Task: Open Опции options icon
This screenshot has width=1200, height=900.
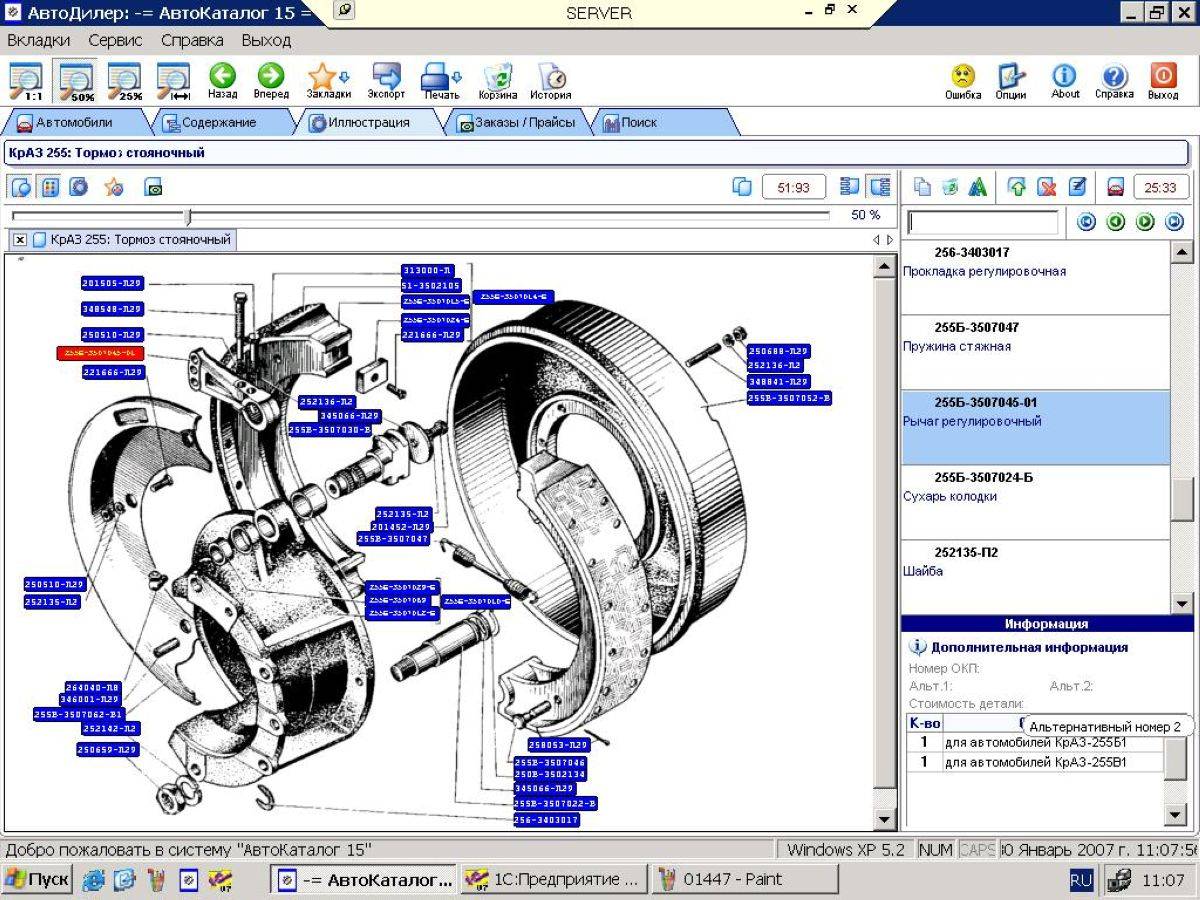Action: tap(1011, 81)
